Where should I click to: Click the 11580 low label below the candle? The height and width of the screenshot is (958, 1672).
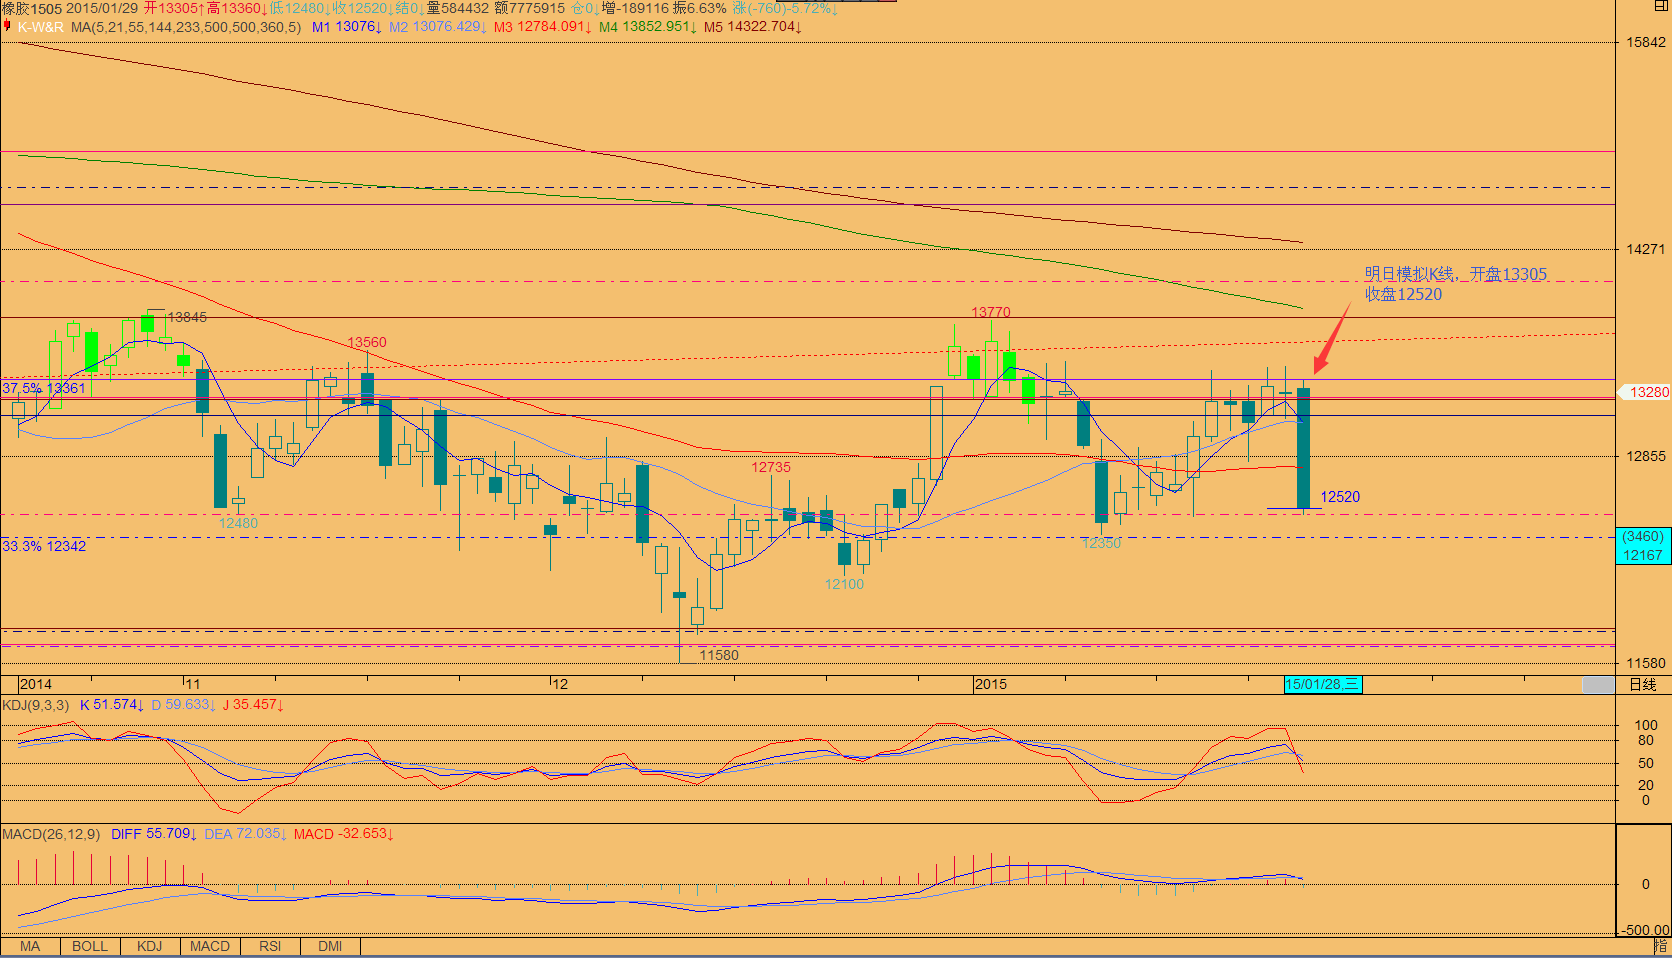coord(719,655)
